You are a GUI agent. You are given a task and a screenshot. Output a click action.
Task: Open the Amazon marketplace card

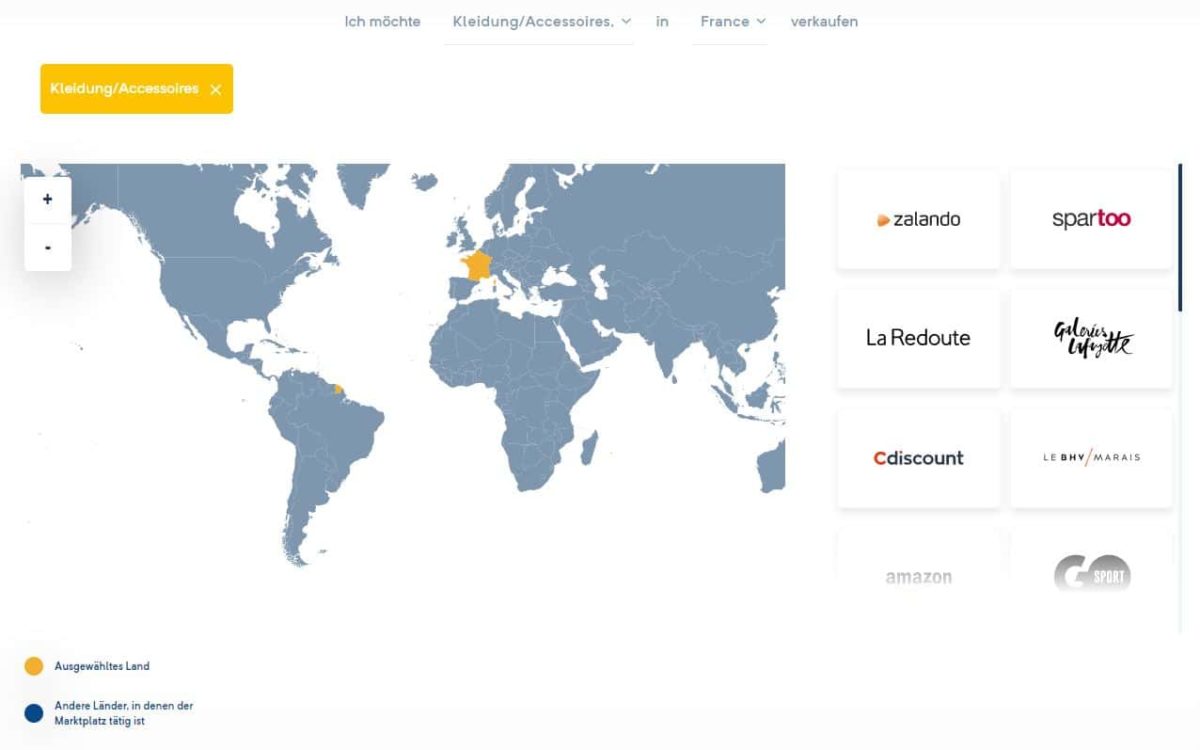[x=918, y=576]
